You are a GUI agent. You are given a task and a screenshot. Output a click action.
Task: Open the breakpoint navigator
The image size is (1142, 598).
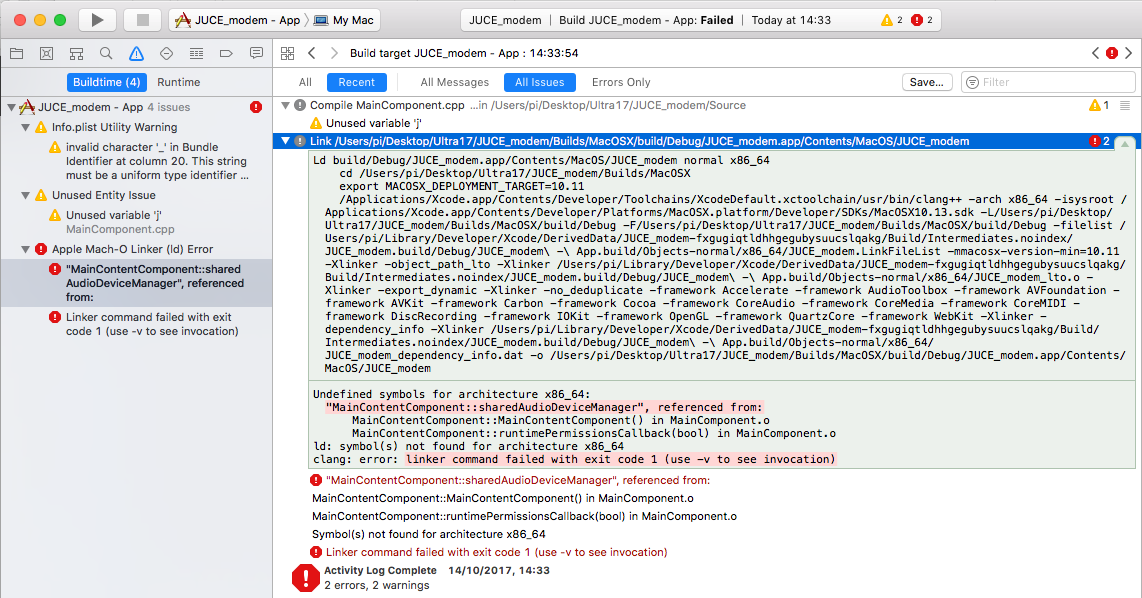pyautogui.click(x=226, y=53)
